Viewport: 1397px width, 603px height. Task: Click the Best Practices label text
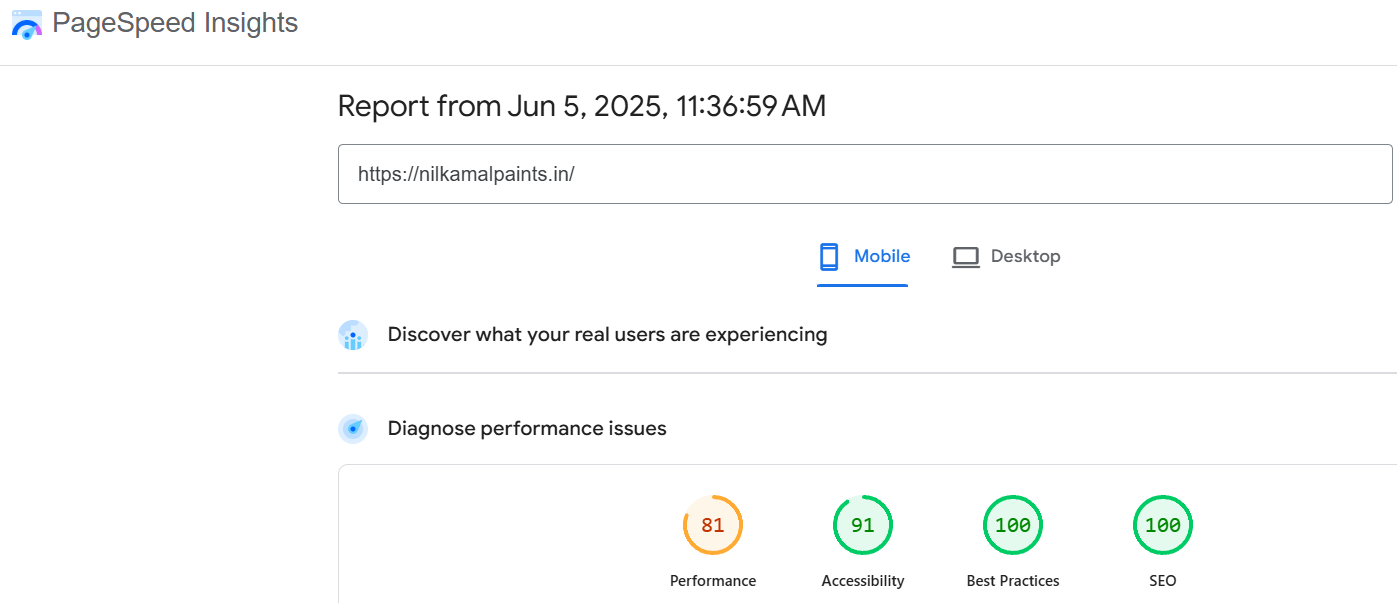point(1013,581)
